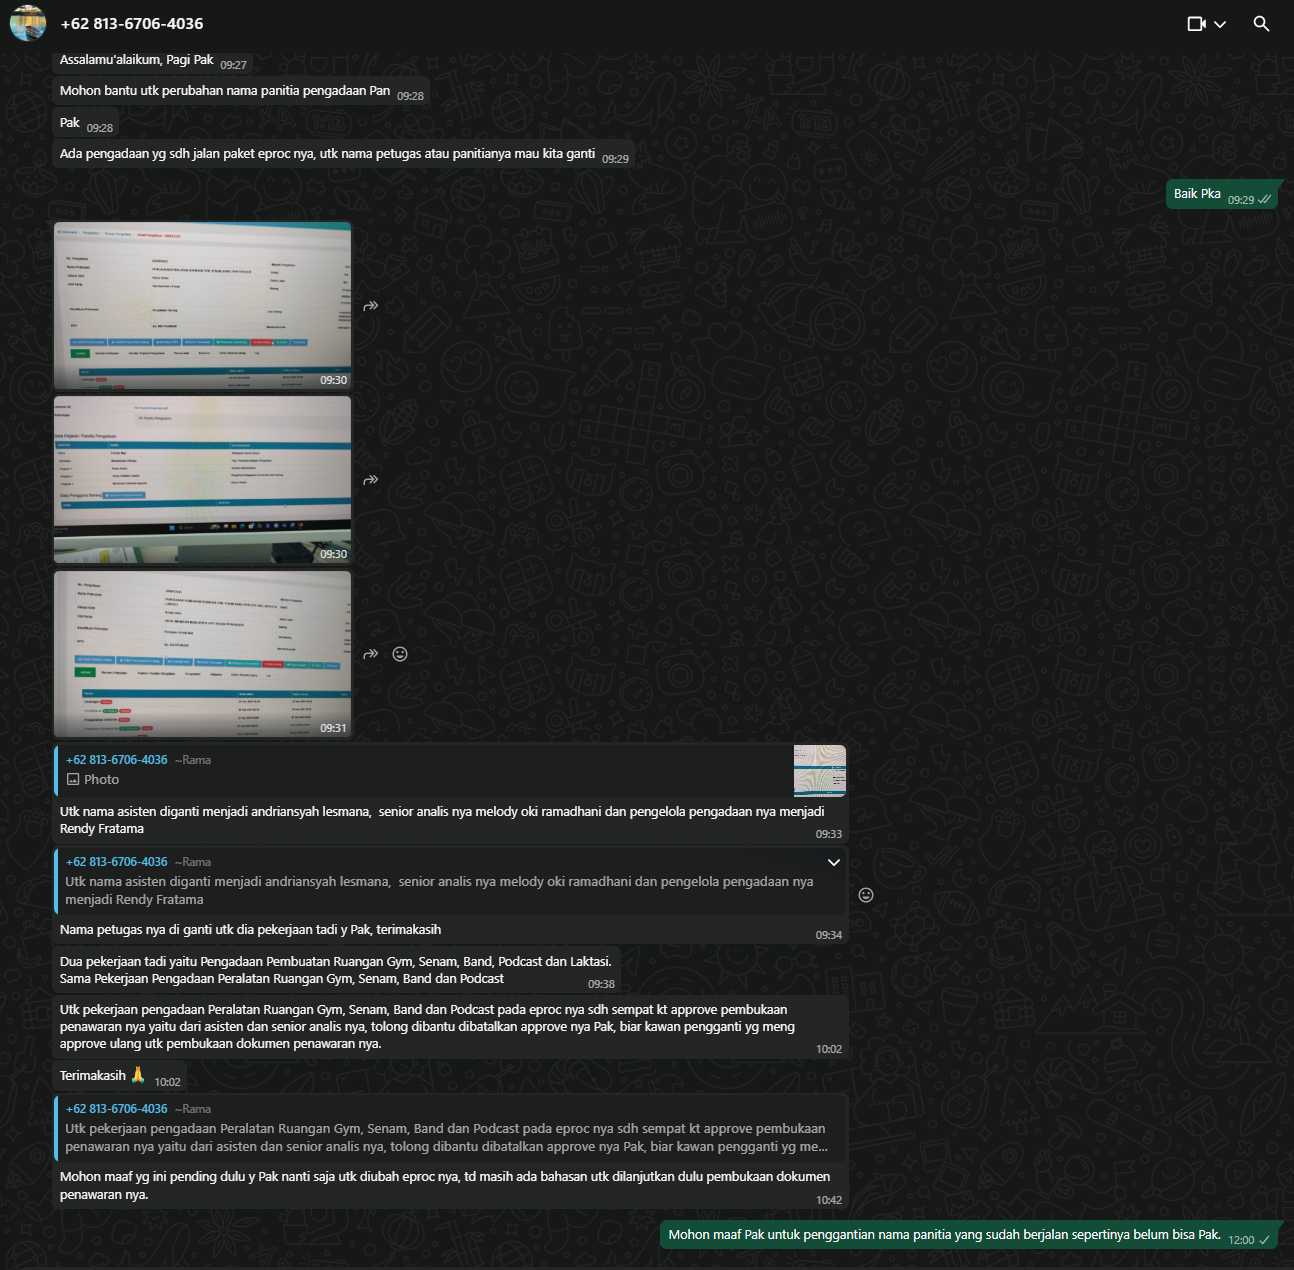Add emoji reaction to the 09:34 reply
This screenshot has width=1294, height=1270.
click(x=866, y=895)
